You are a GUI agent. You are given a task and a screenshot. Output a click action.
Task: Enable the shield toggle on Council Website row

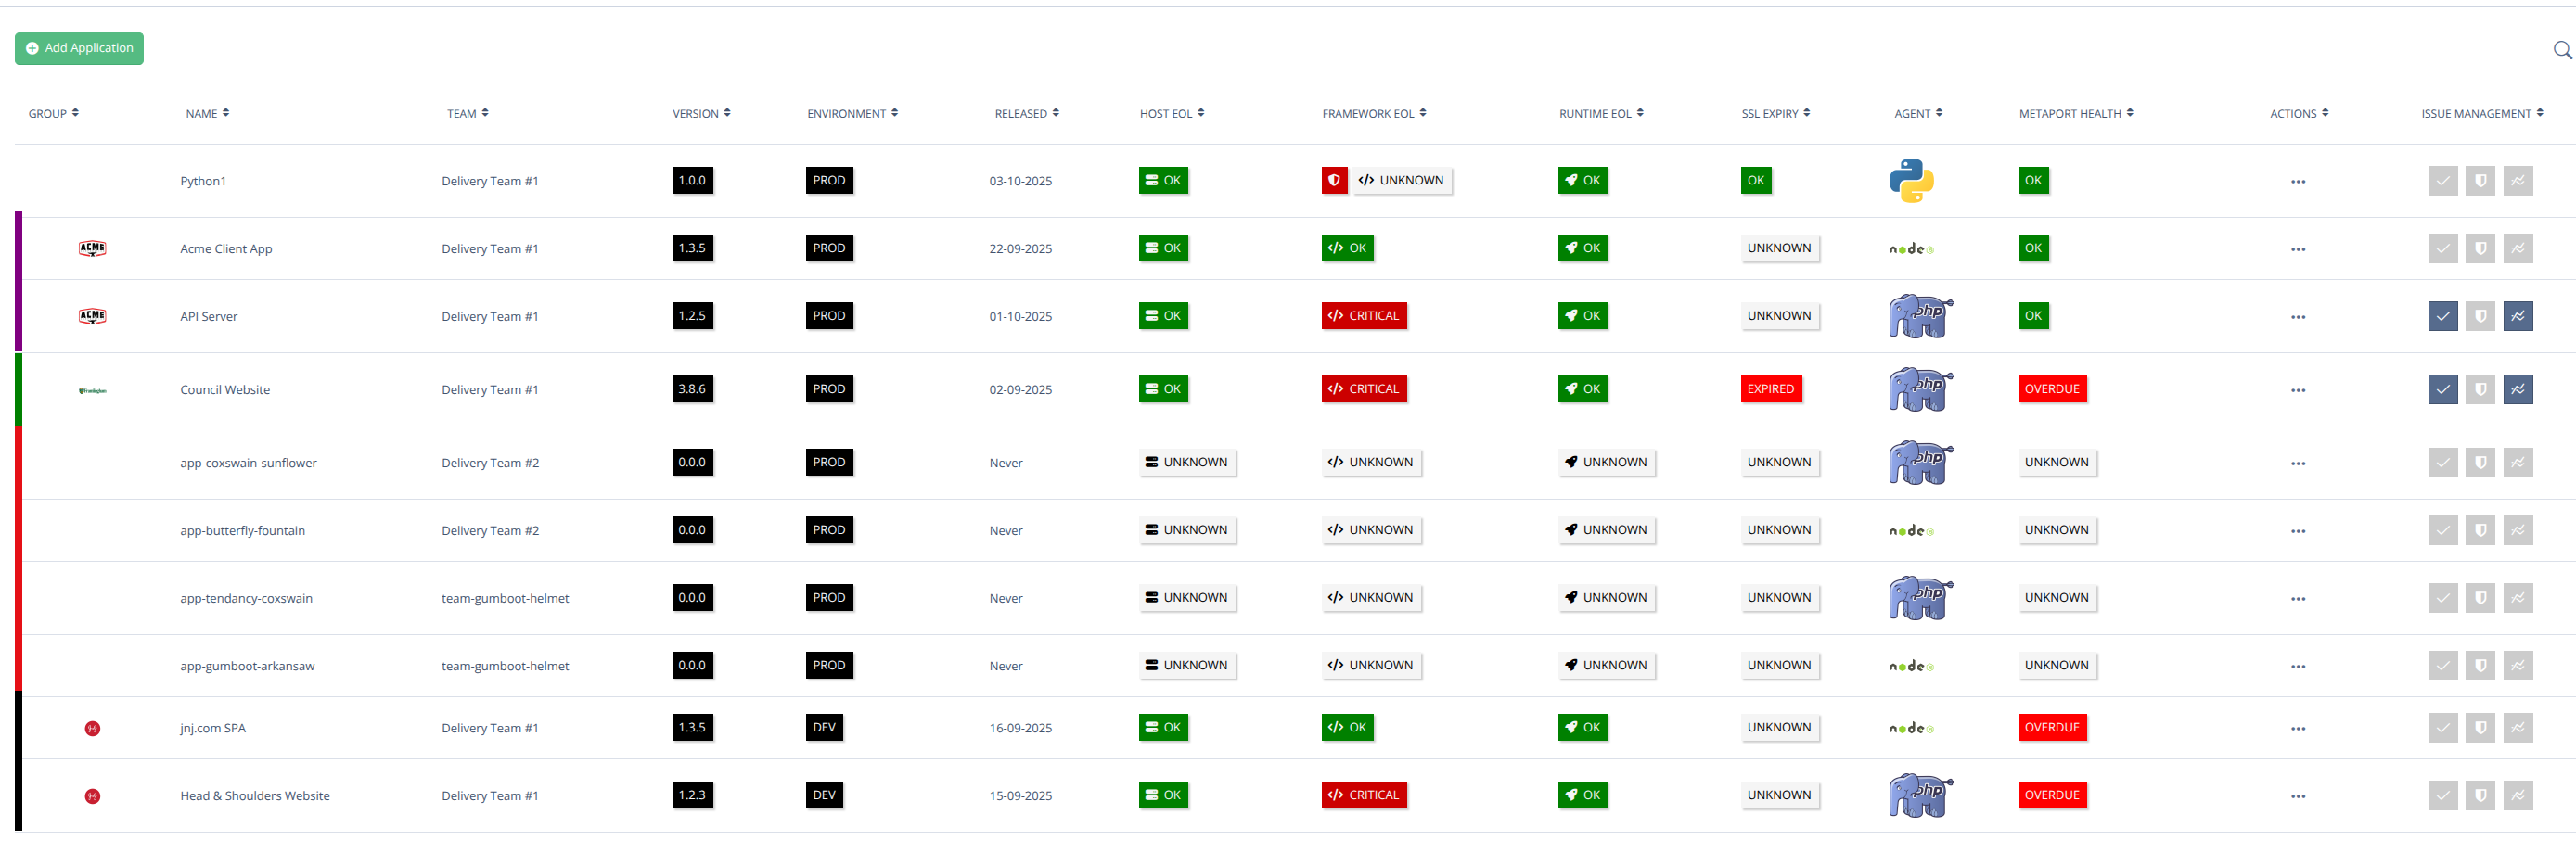2481,389
